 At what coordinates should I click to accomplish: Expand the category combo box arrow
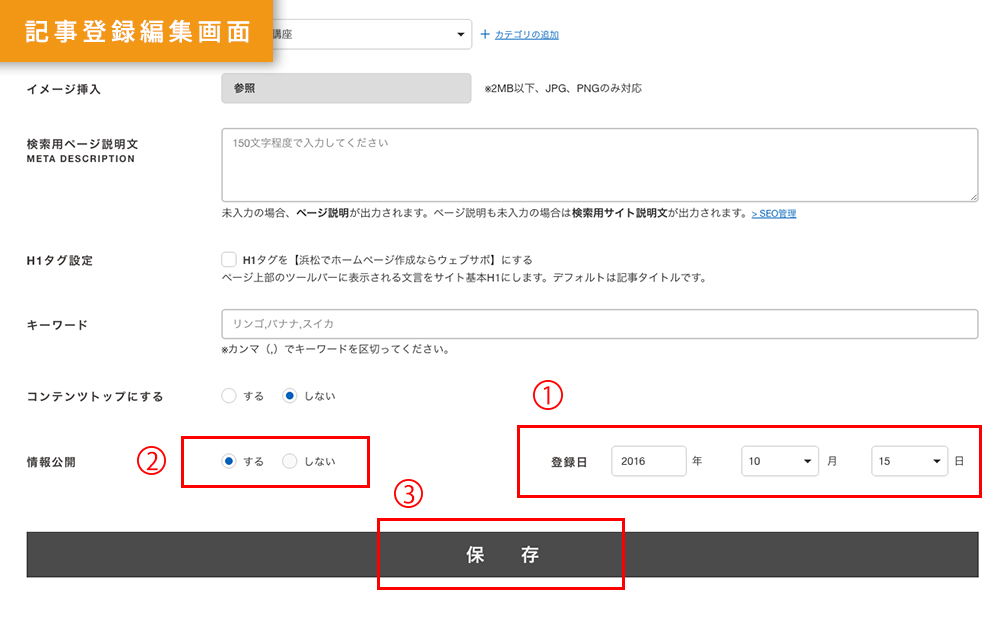[463, 33]
